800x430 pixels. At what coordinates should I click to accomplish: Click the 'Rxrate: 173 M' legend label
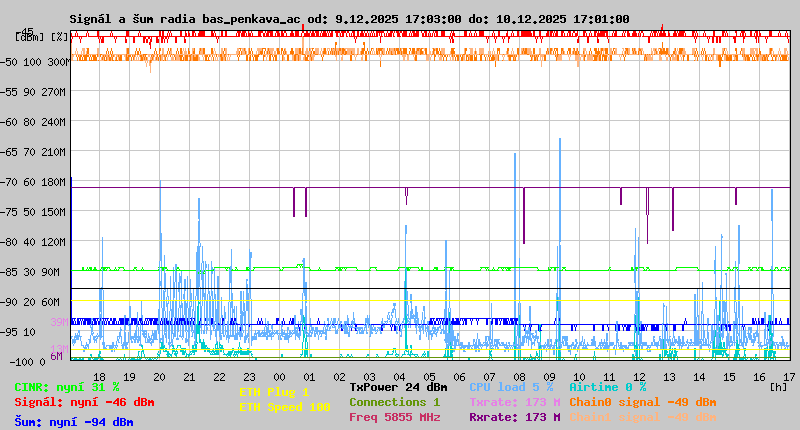(x=515, y=417)
